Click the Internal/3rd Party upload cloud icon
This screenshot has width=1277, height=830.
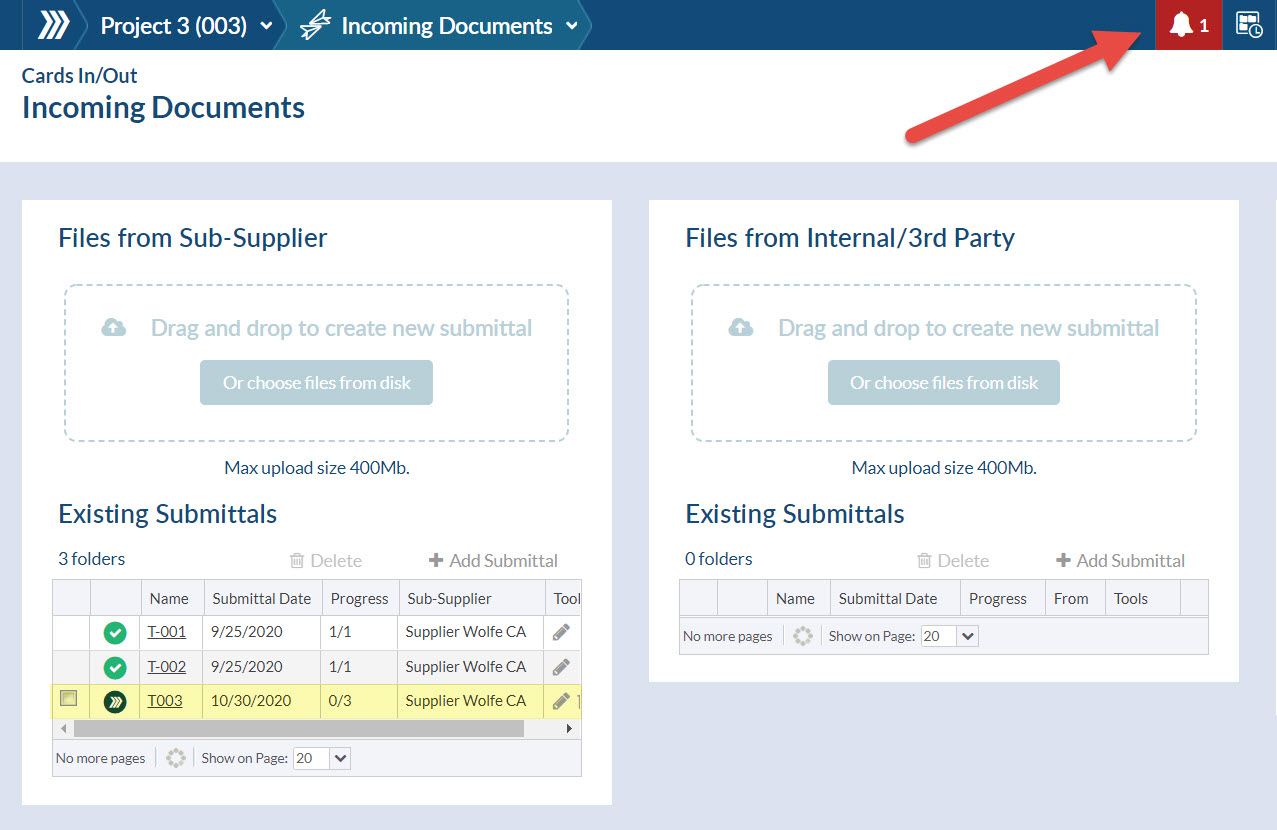[741, 327]
